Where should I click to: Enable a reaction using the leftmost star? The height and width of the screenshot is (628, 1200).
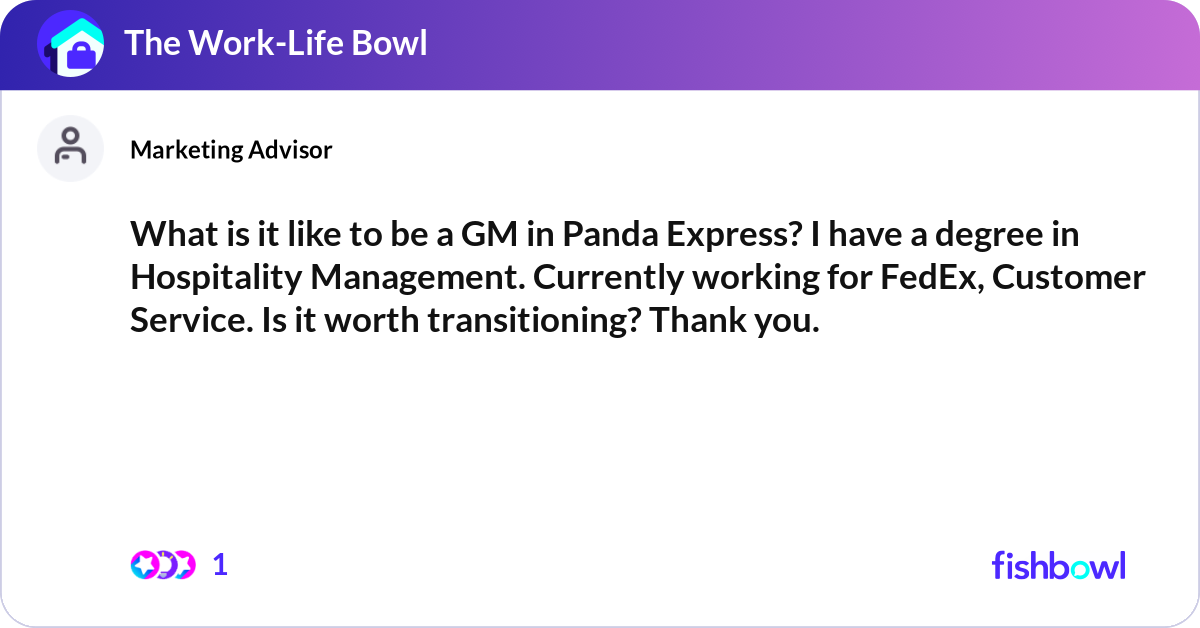[x=144, y=564]
